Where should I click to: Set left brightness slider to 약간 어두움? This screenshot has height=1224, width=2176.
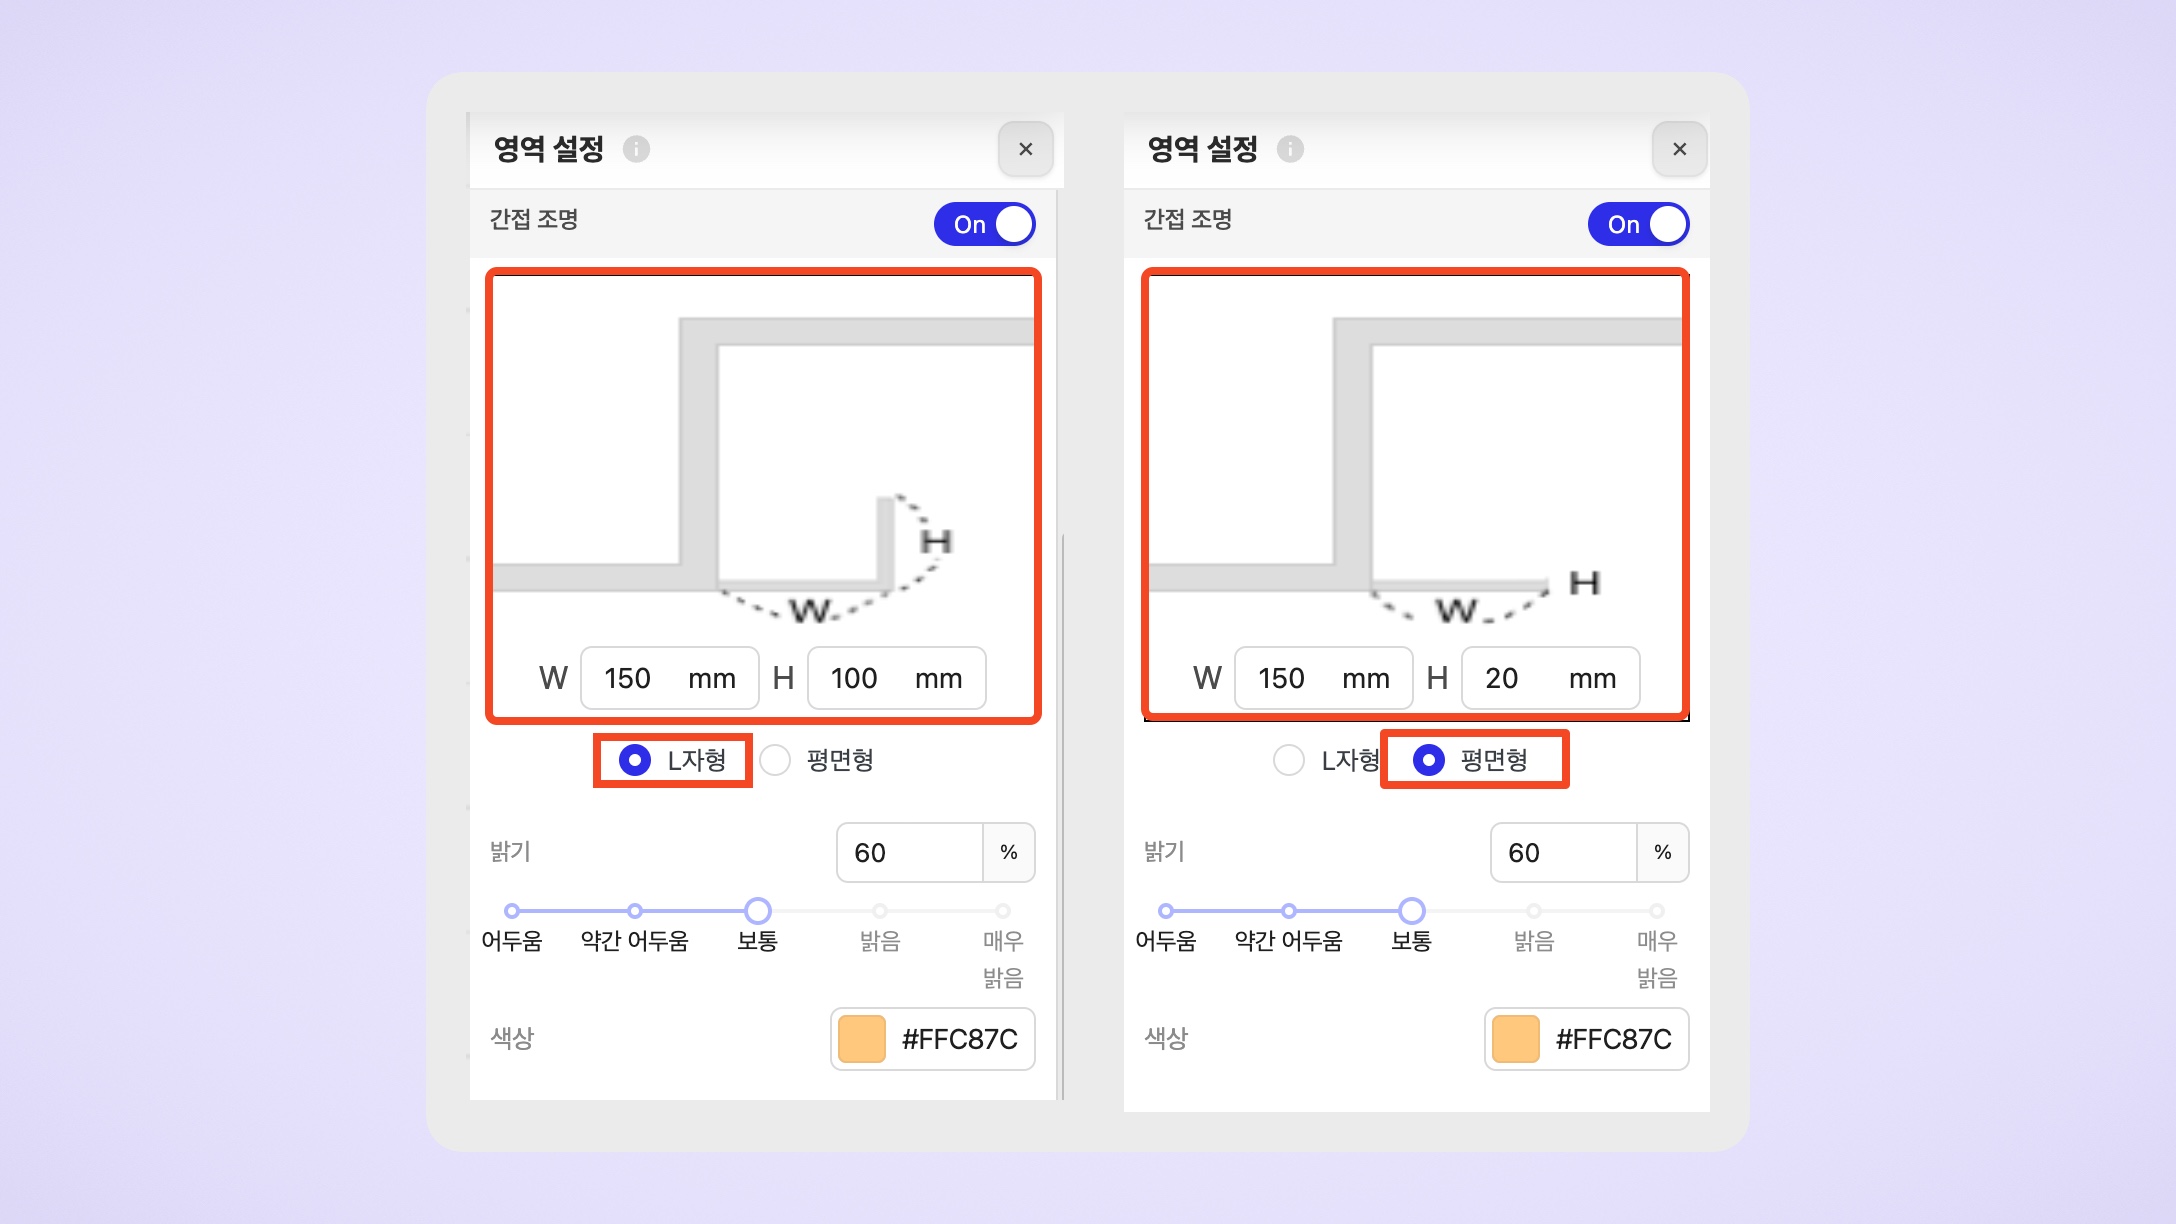pos(635,911)
